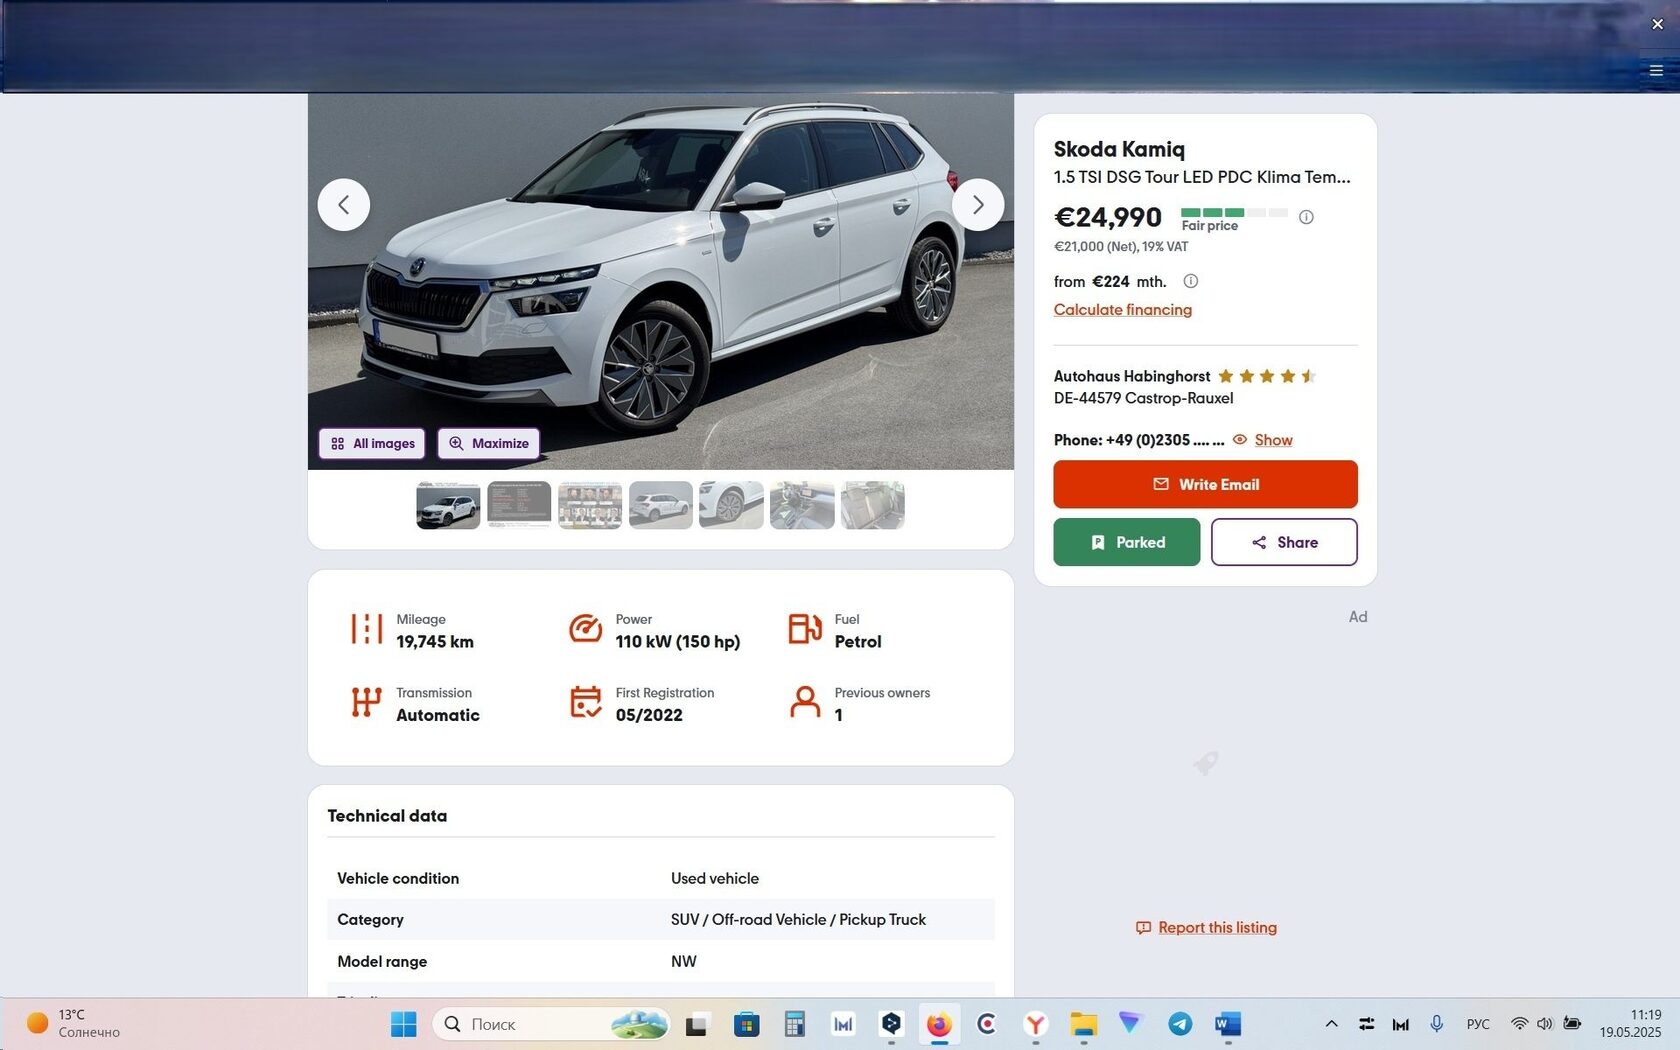Open Report this listing link
The height and width of the screenshot is (1050, 1680).
1217,928
